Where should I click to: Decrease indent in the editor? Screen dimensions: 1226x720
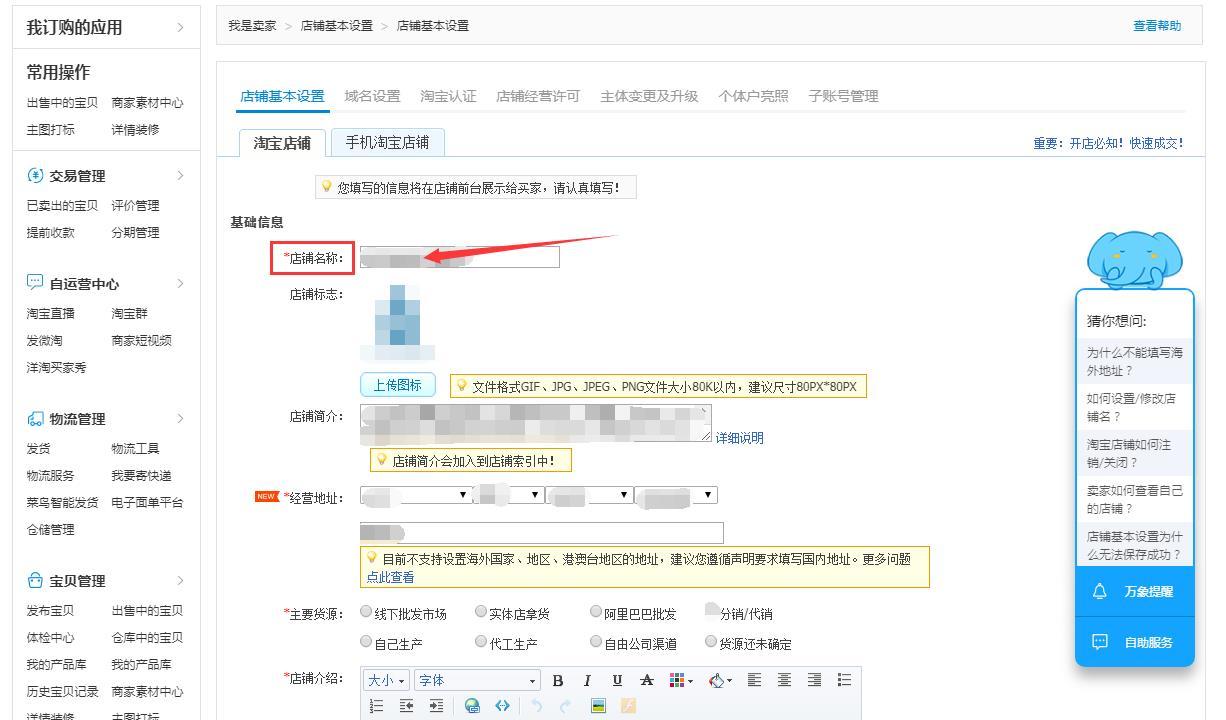coord(407,706)
